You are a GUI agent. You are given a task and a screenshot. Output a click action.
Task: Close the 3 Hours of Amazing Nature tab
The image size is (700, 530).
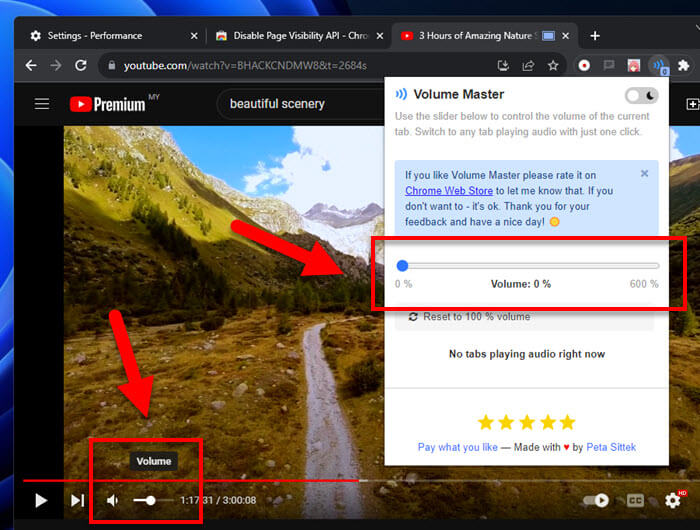tap(565, 36)
